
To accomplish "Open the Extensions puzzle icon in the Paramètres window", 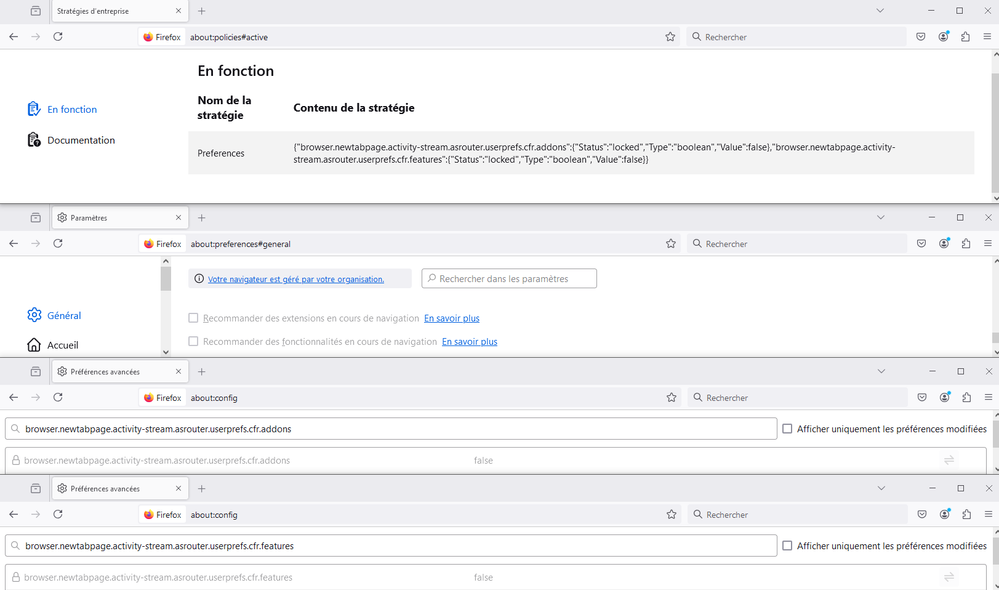I will (x=965, y=244).
